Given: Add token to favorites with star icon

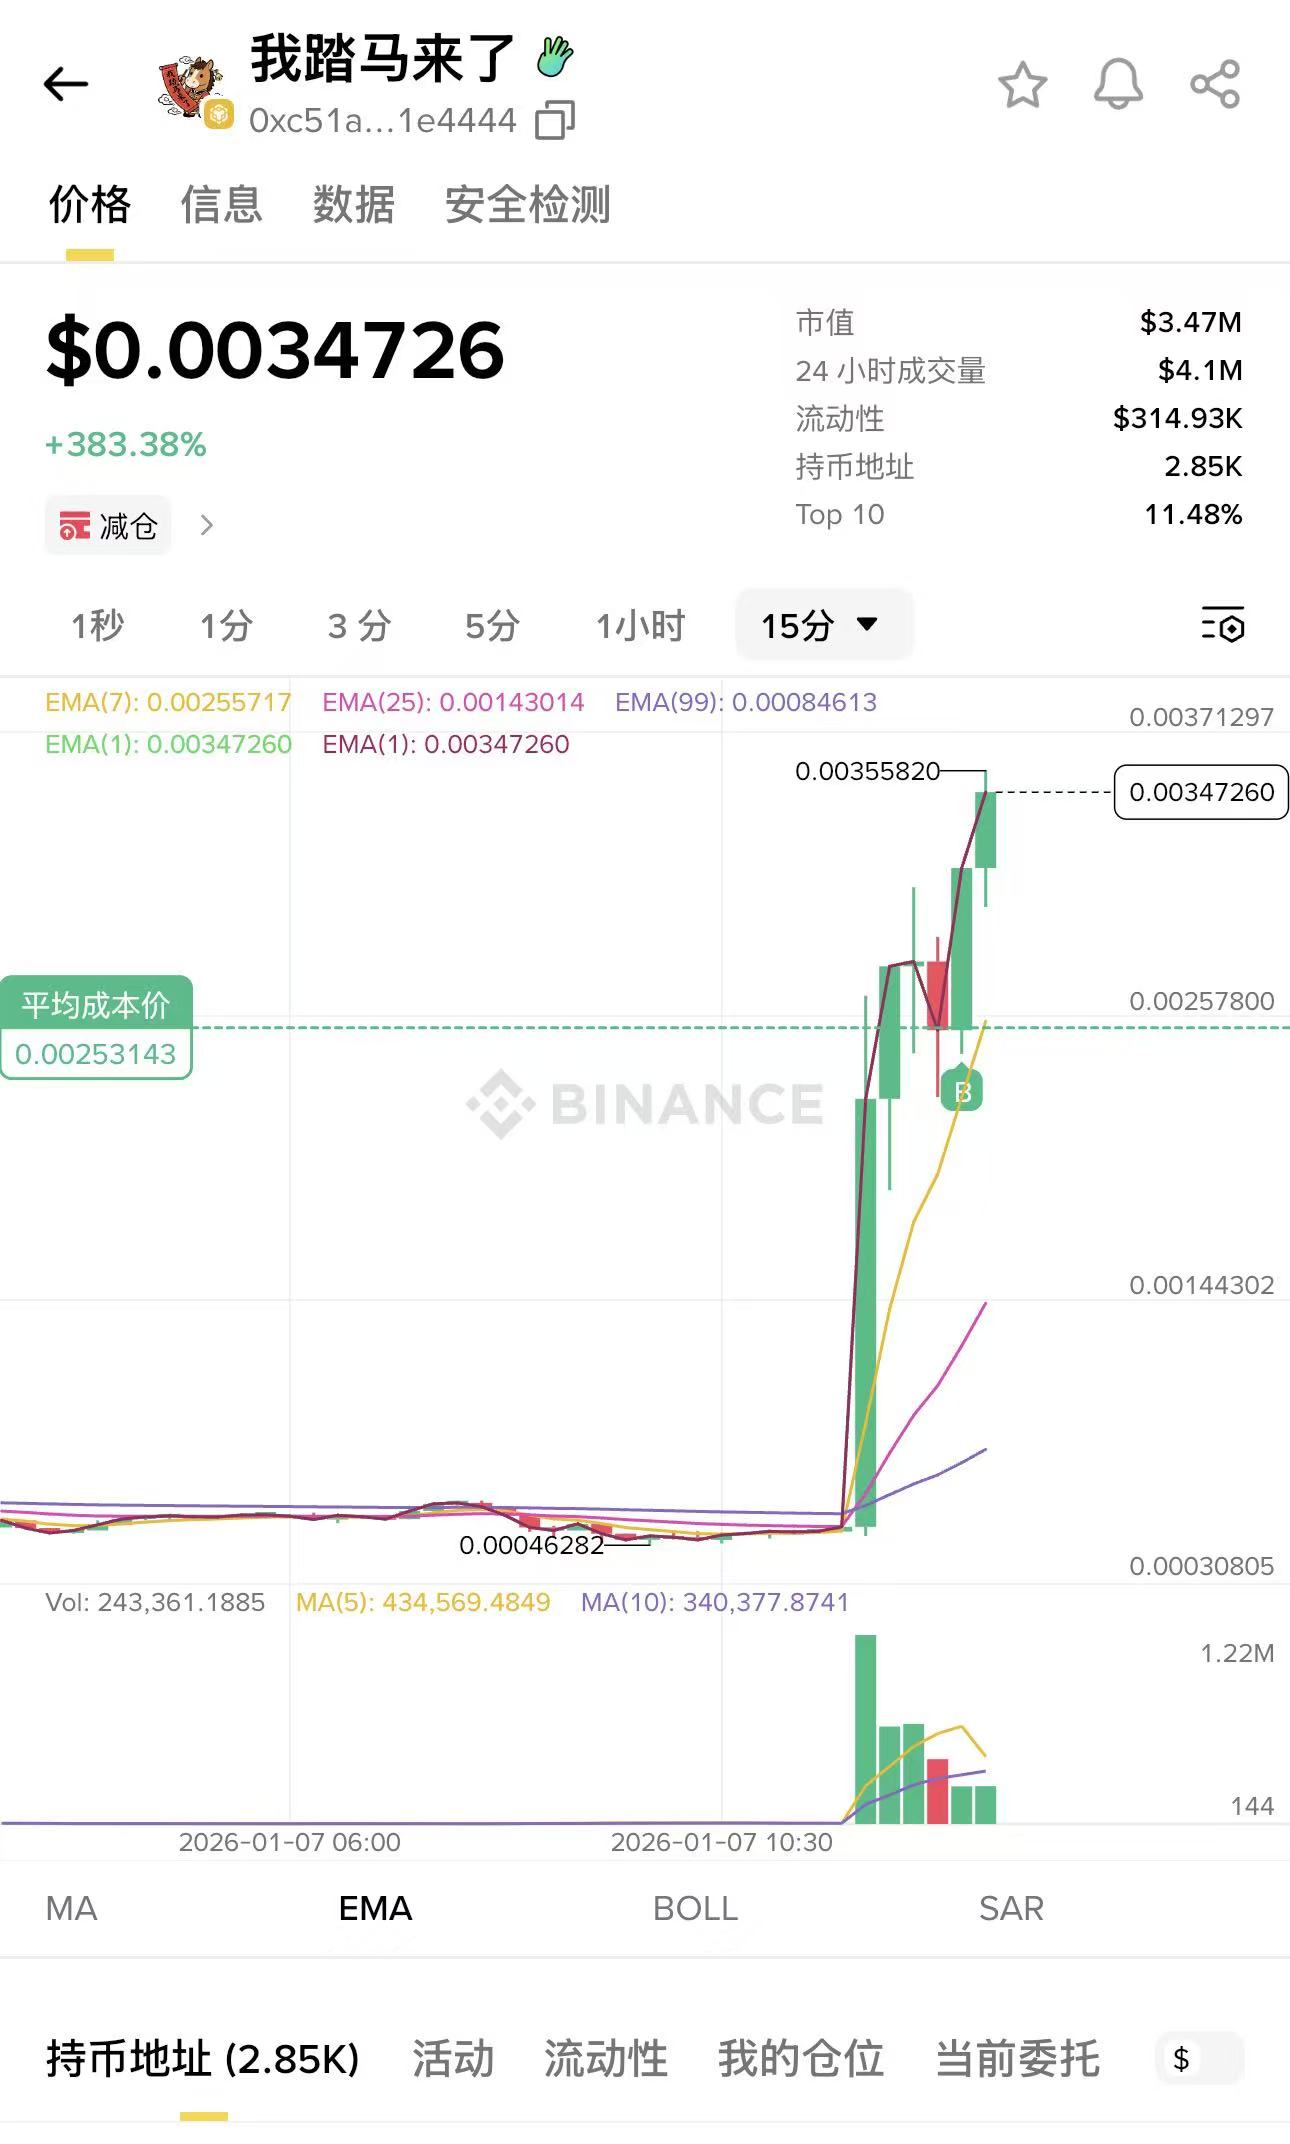Looking at the screenshot, I should pyautogui.click(x=1022, y=84).
